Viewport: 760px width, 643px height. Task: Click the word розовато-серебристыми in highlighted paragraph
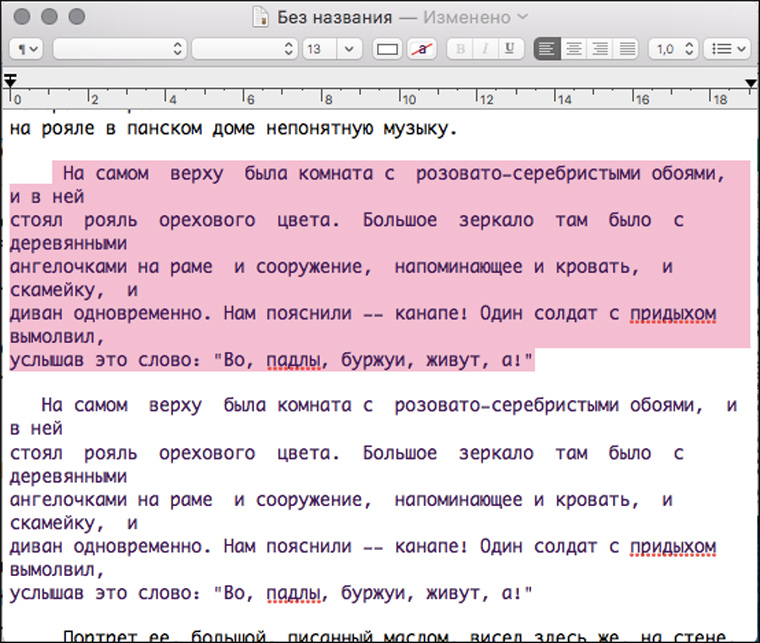(x=528, y=173)
